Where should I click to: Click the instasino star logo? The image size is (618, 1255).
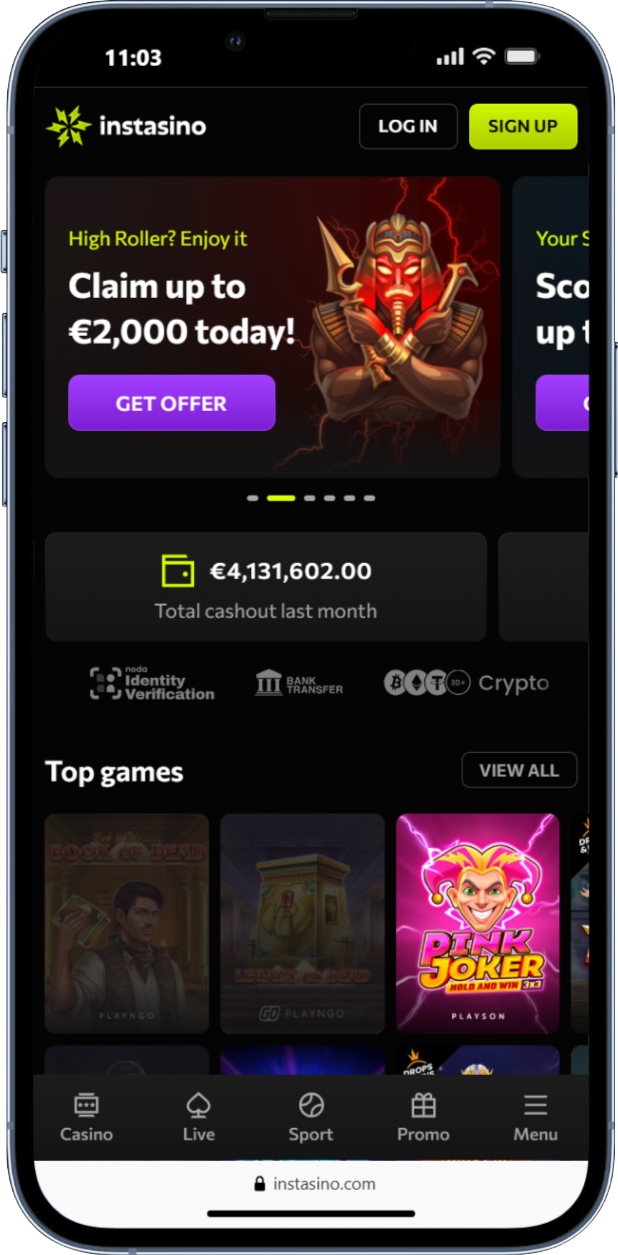68,126
